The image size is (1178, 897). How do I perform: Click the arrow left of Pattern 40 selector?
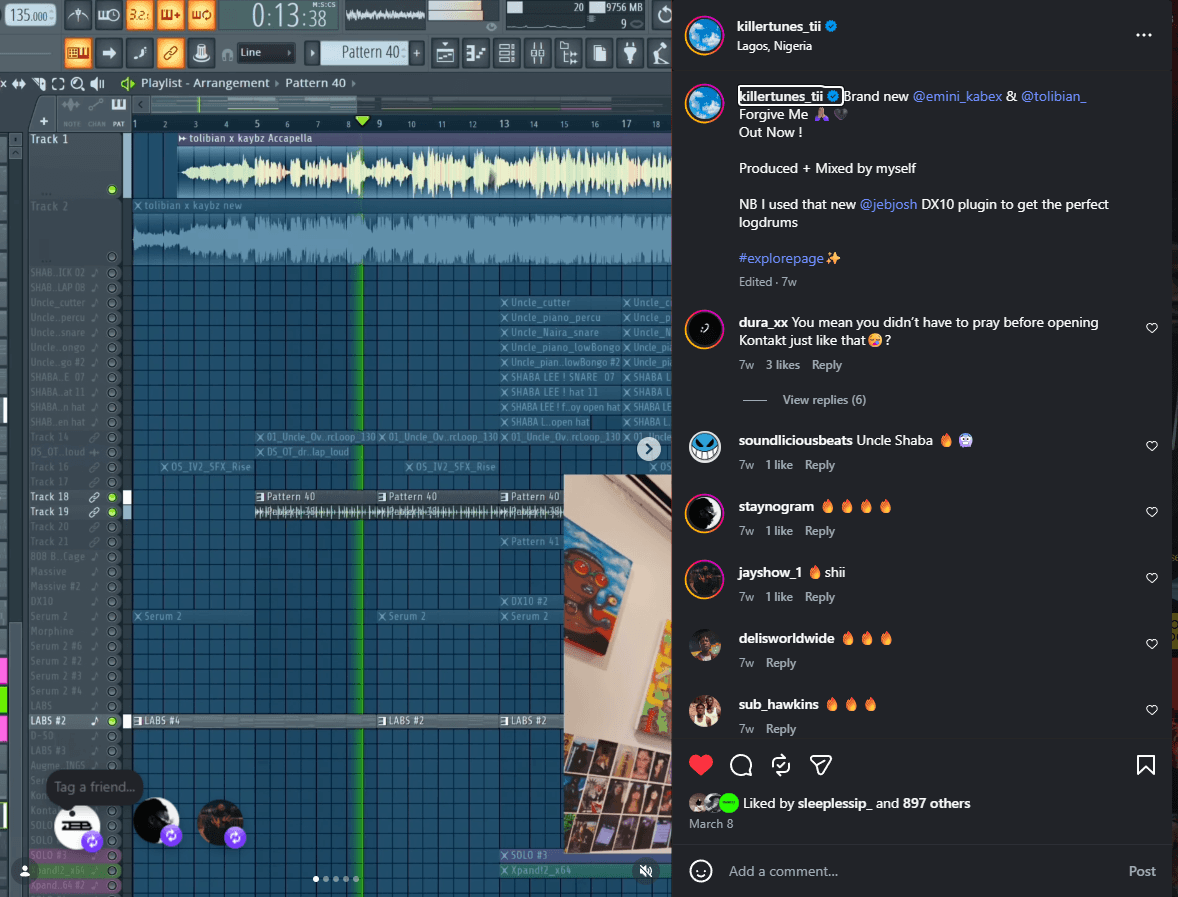[313, 53]
